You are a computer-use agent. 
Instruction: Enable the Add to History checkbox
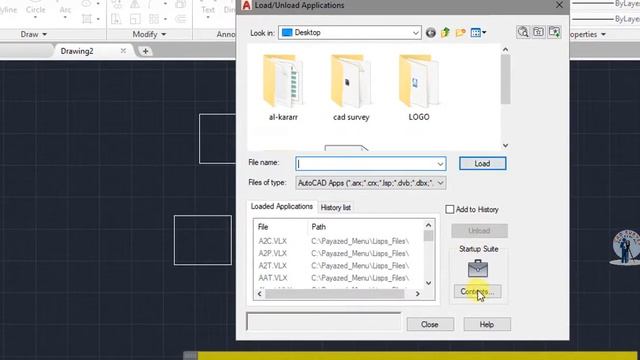pos(449,209)
